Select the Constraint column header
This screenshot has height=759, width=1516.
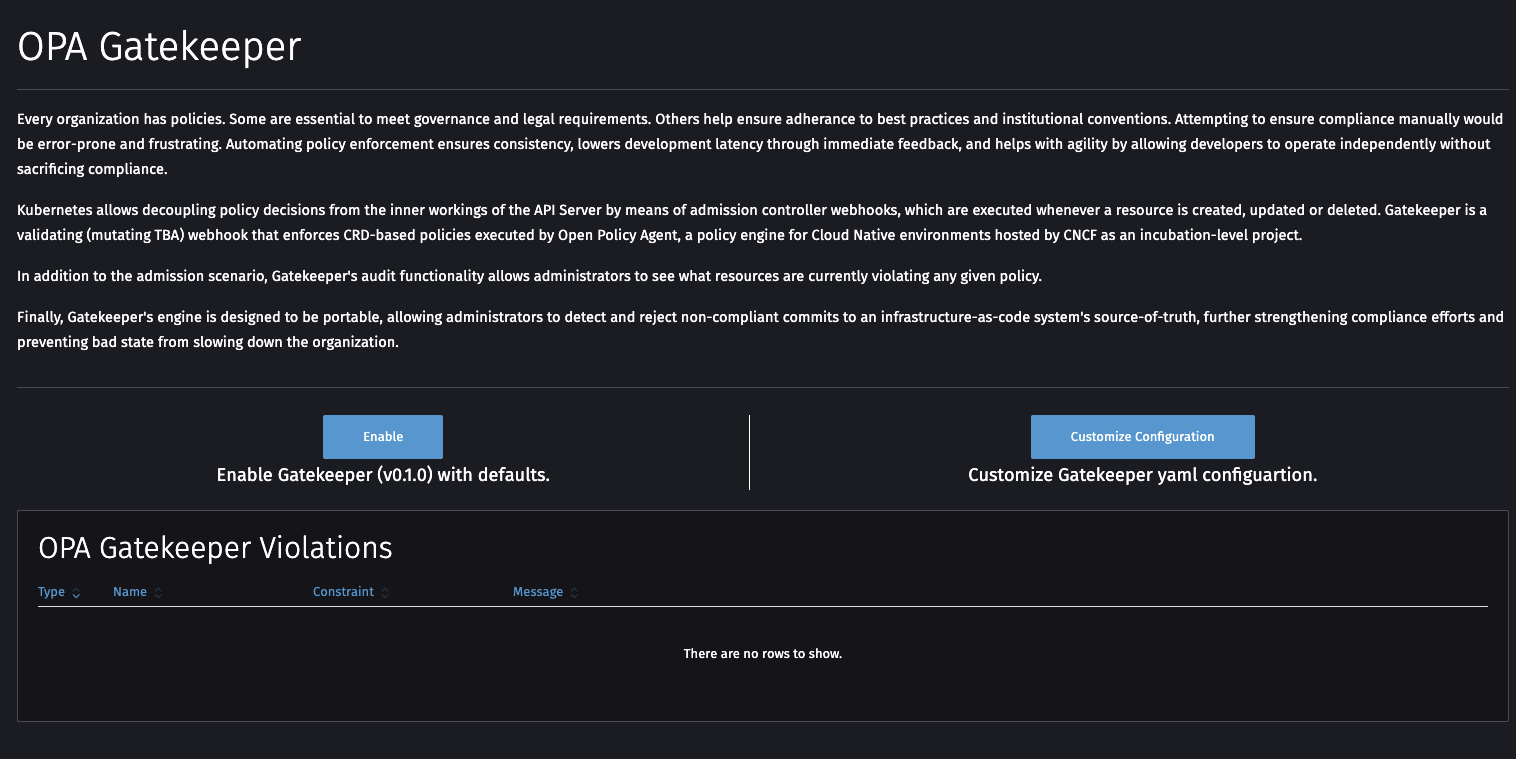pos(341,591)
